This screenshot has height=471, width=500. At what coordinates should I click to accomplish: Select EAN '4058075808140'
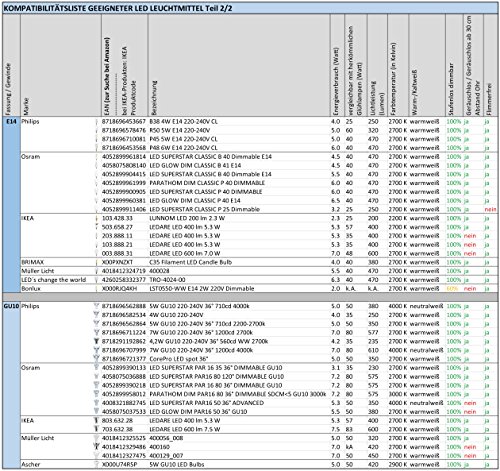pos(124,165)
